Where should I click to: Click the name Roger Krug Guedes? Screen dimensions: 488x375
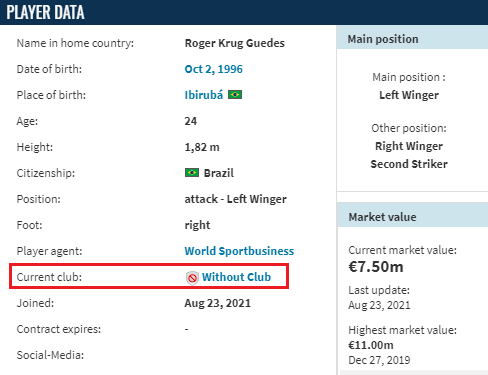(x=235, y=43)
